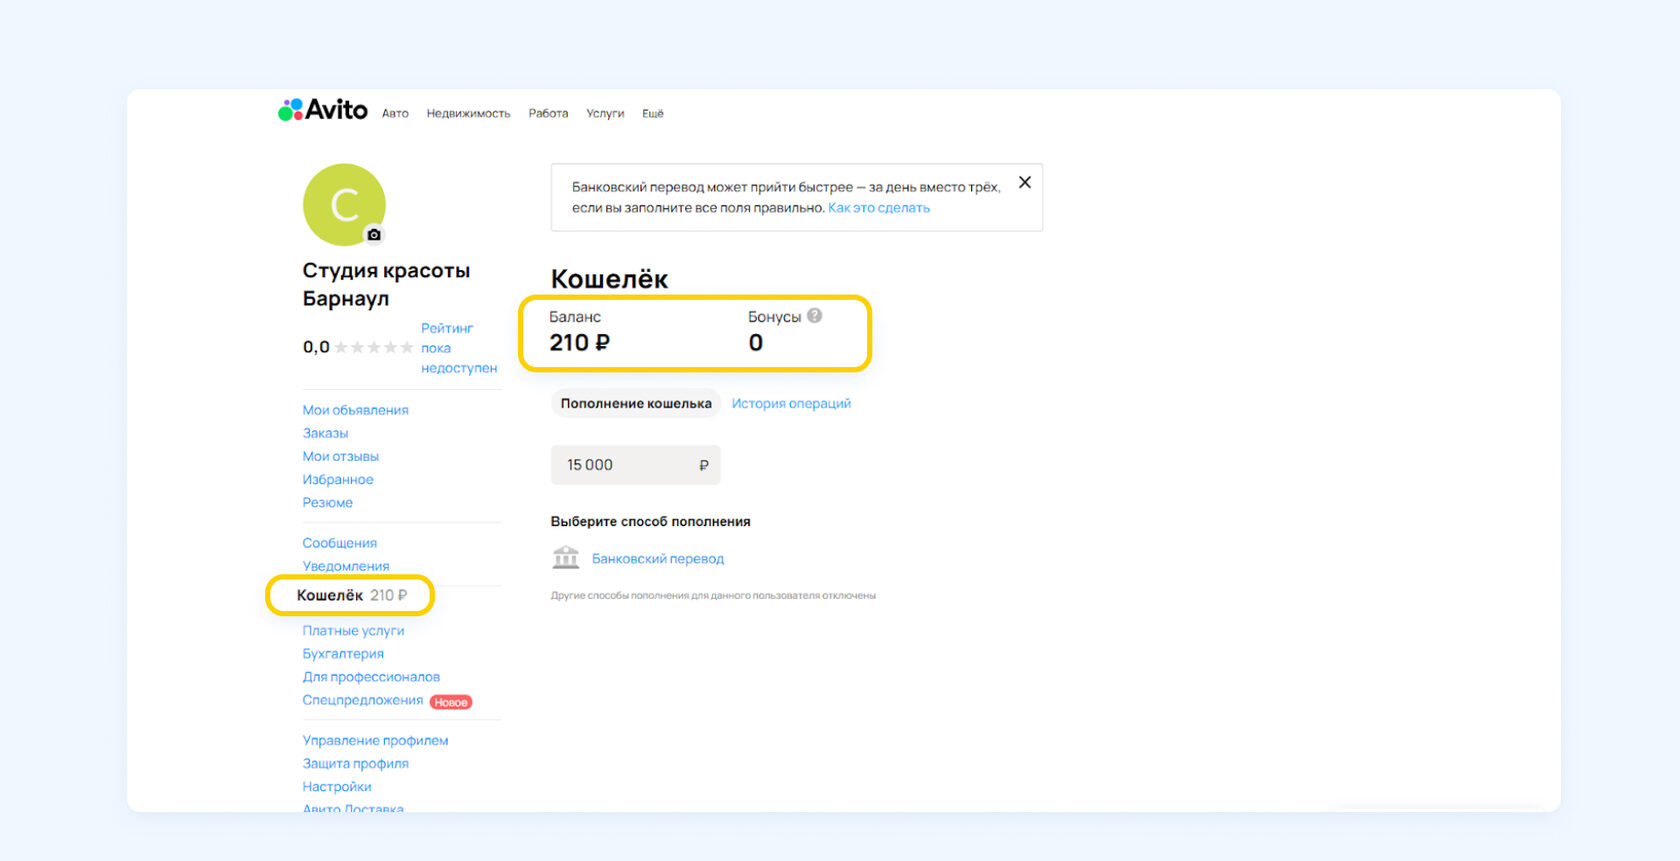The width and height of the screenshot is (1680, 861).
Task: Choose Банковский перевод top-up method
Action: [658, 559]
